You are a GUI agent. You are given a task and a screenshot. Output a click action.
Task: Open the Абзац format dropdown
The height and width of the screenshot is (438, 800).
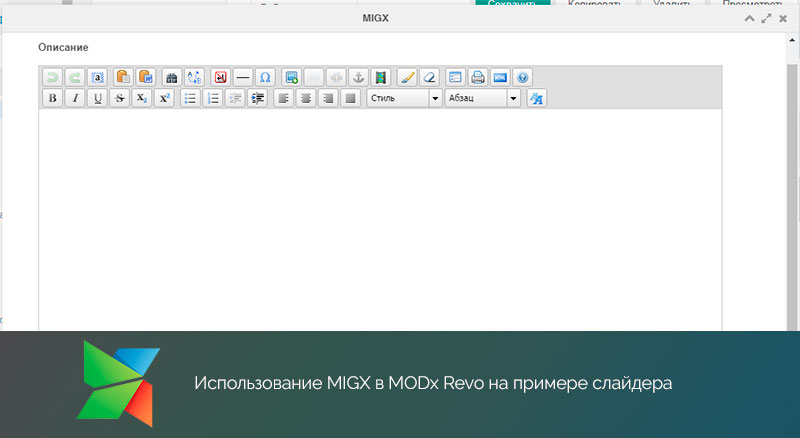483,98
